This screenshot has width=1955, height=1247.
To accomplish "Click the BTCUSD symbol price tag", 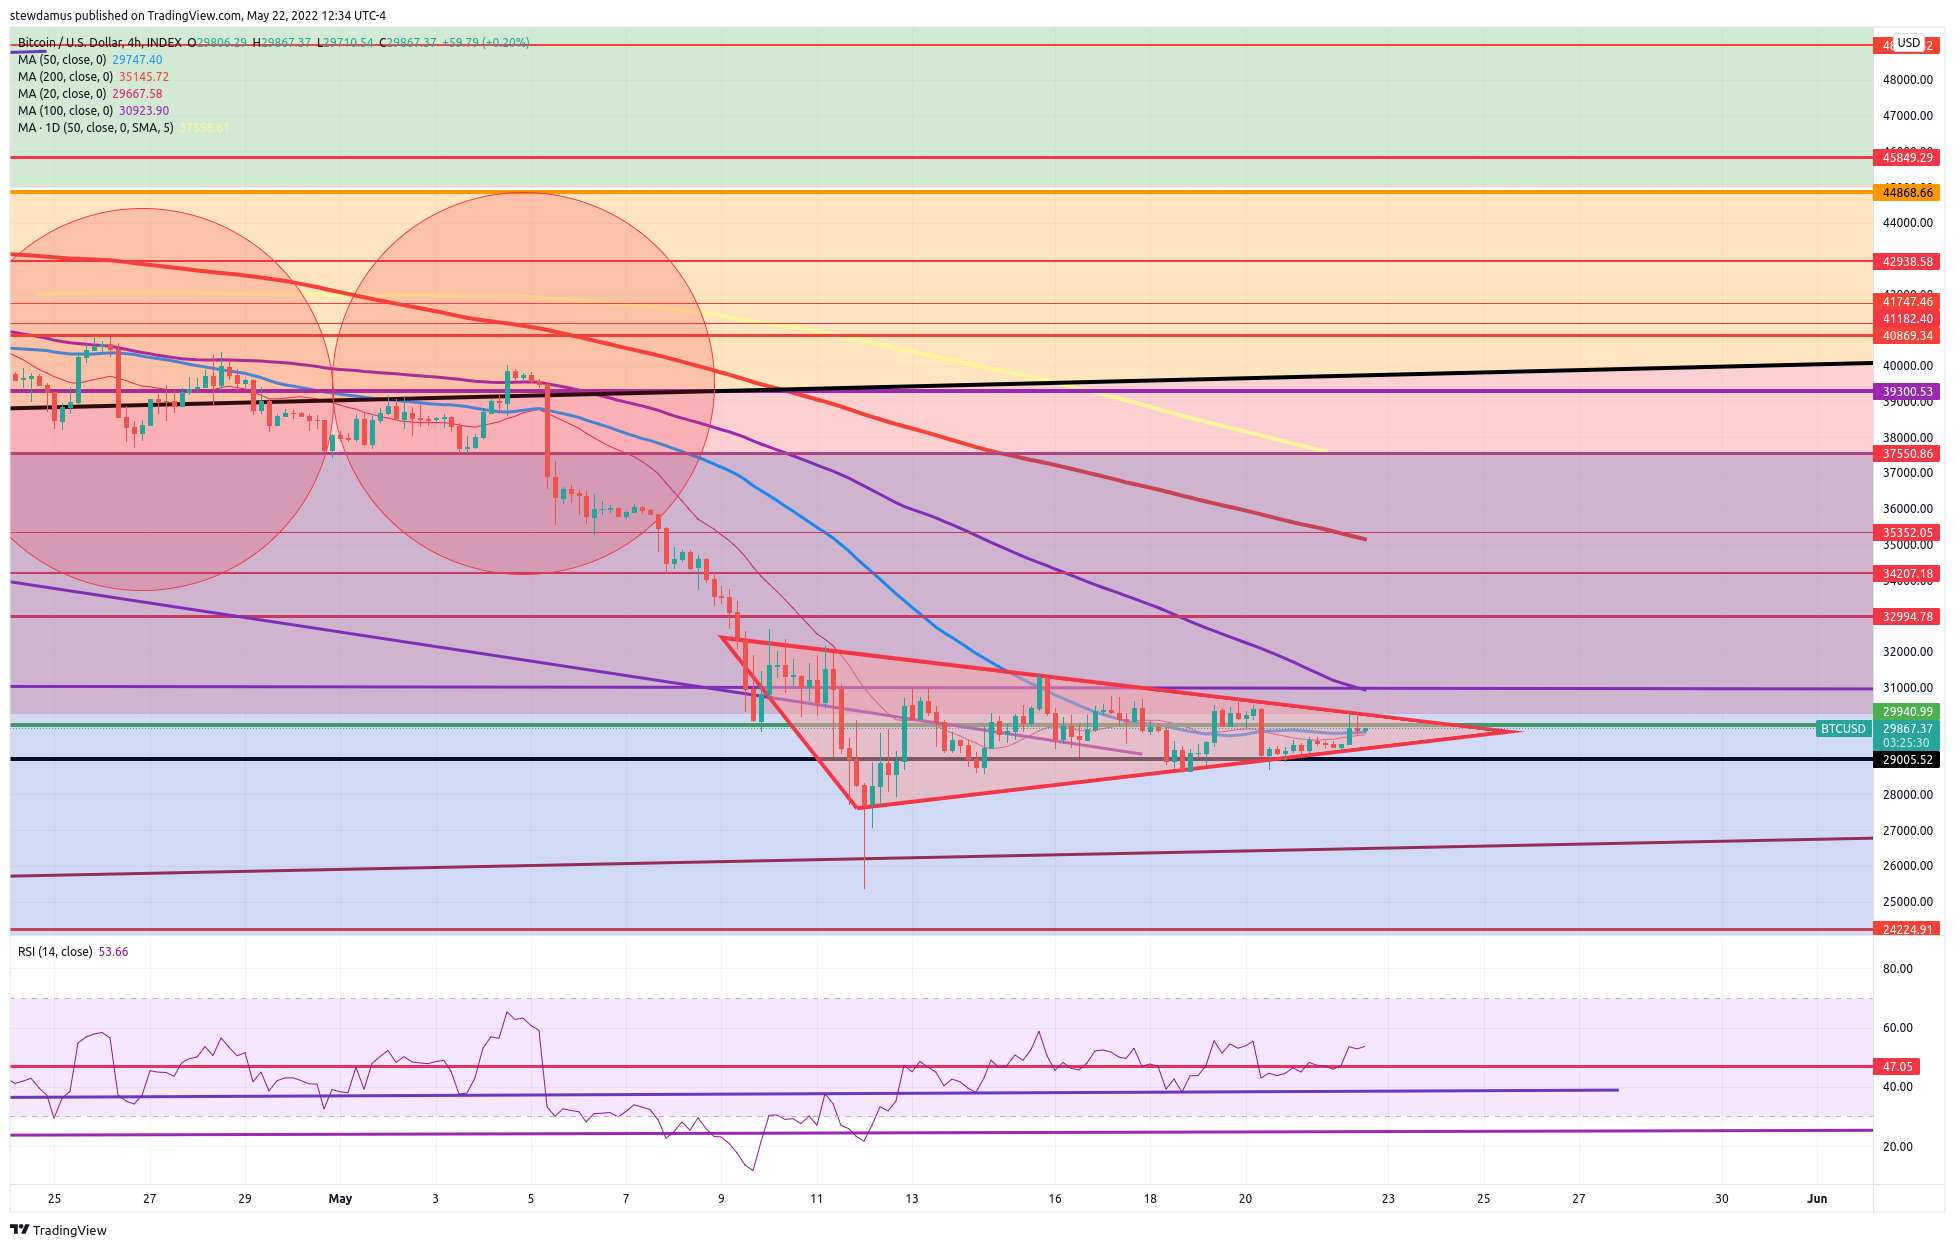I will pos(1842,729).
